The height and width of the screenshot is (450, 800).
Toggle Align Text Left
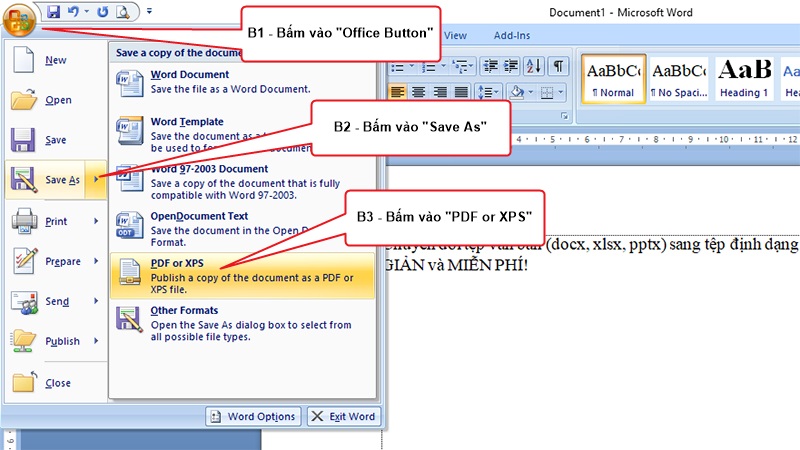(x=397, y=92)
